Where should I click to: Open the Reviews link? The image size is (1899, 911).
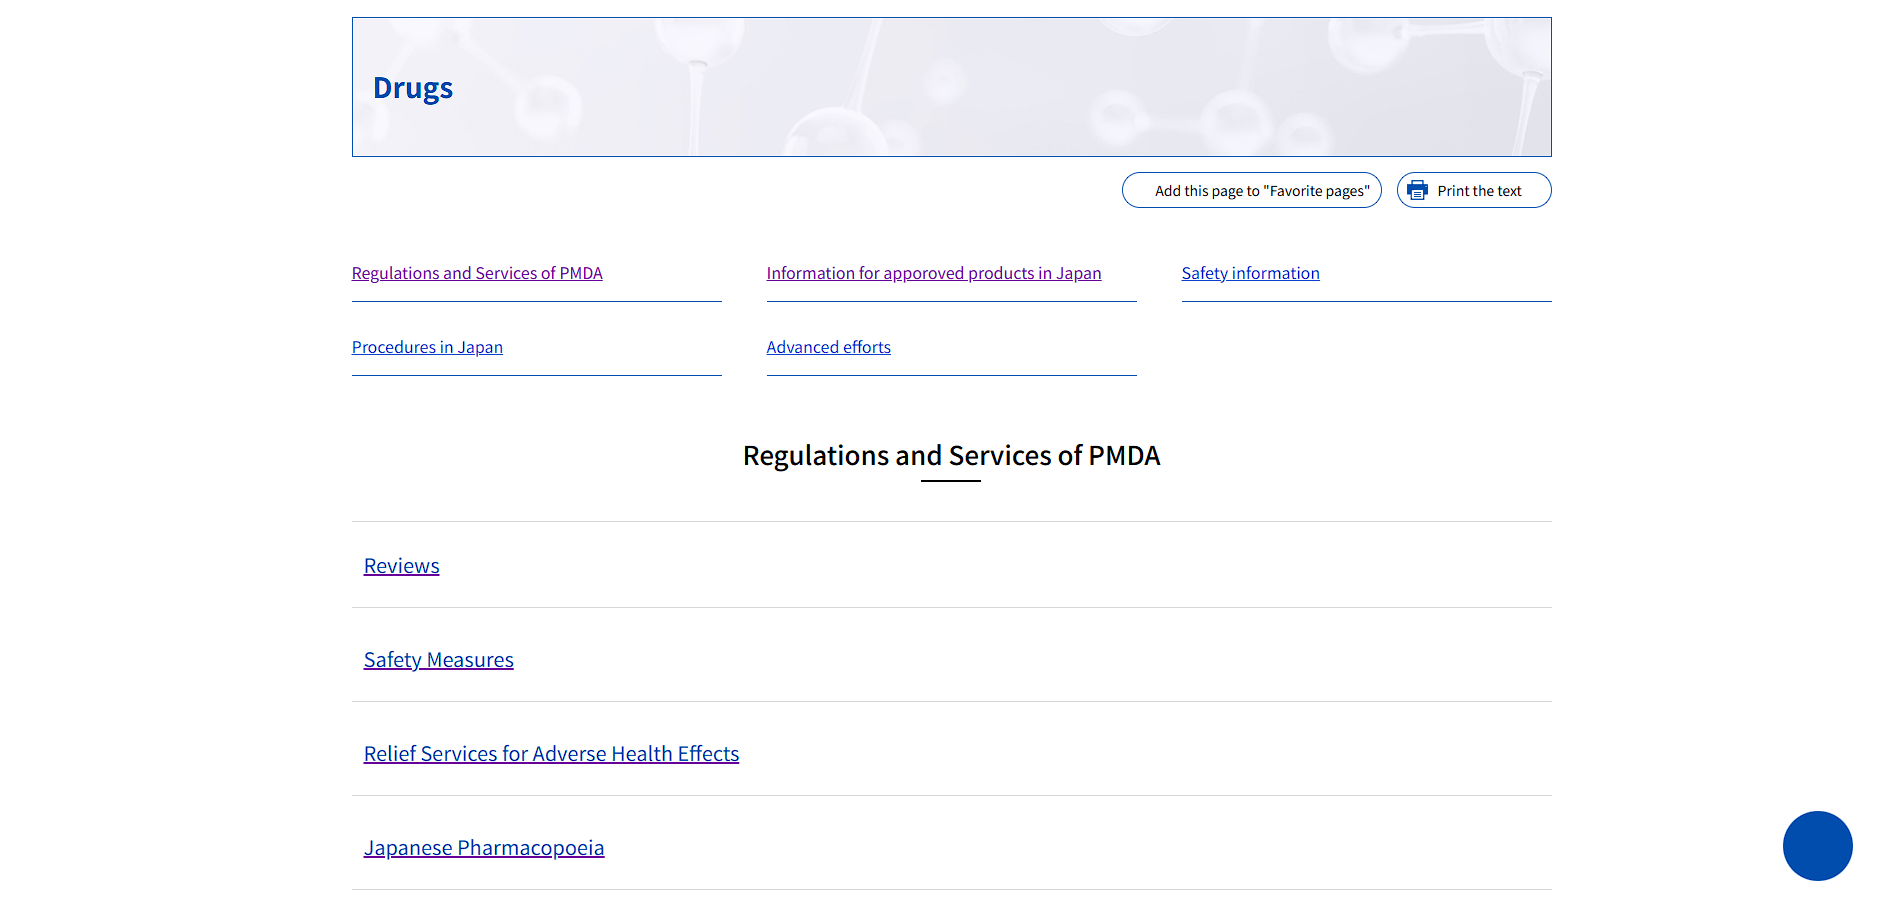click(401, 566)
